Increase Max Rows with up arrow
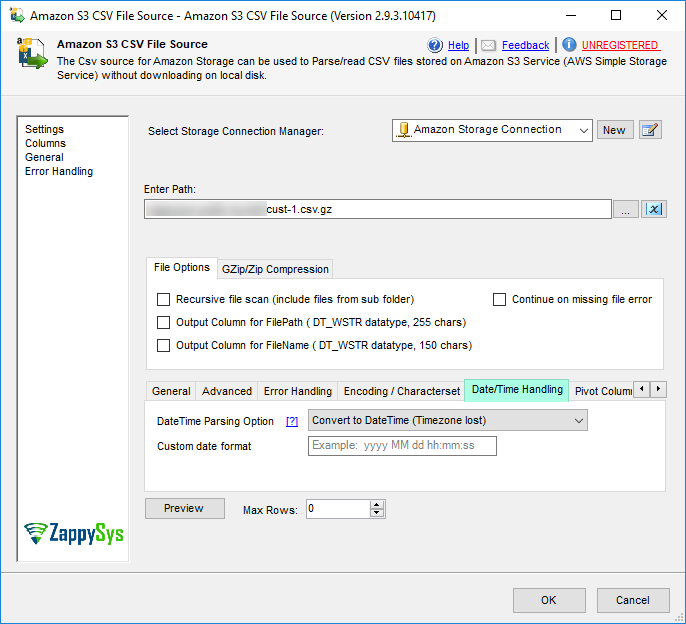 (x=377, y=505)
